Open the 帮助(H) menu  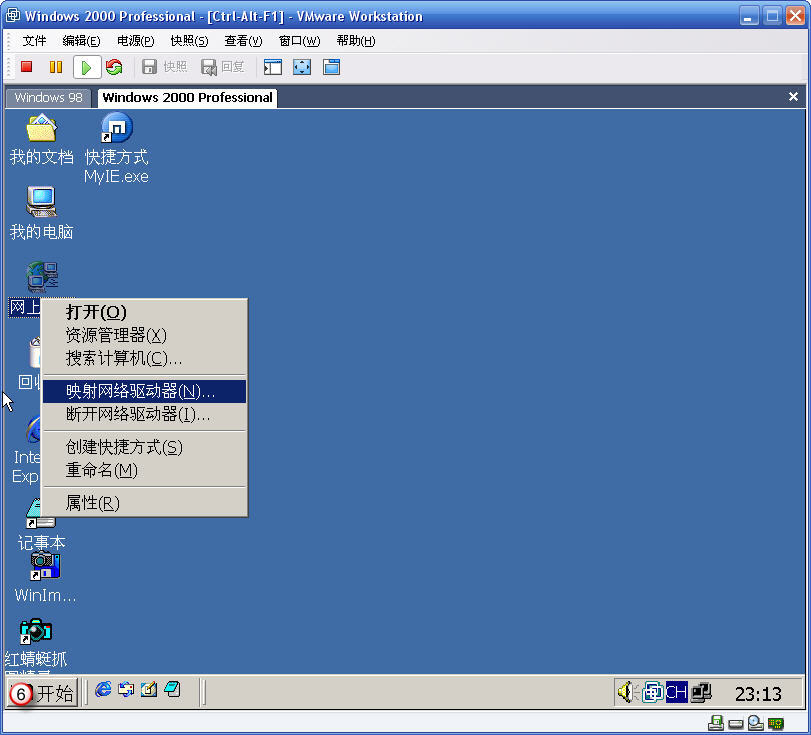356,40
